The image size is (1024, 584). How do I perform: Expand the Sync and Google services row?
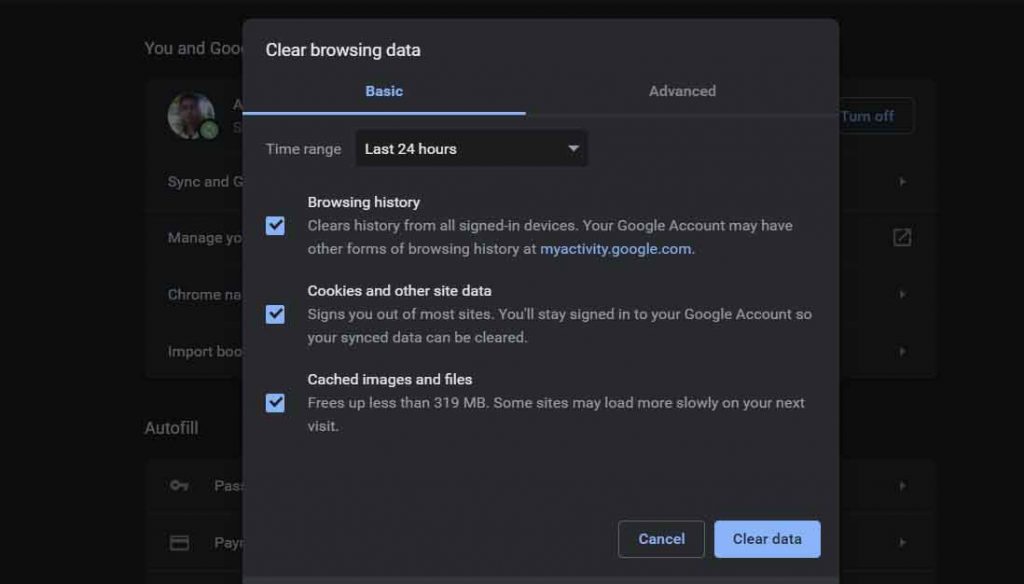tap(902, 181)
